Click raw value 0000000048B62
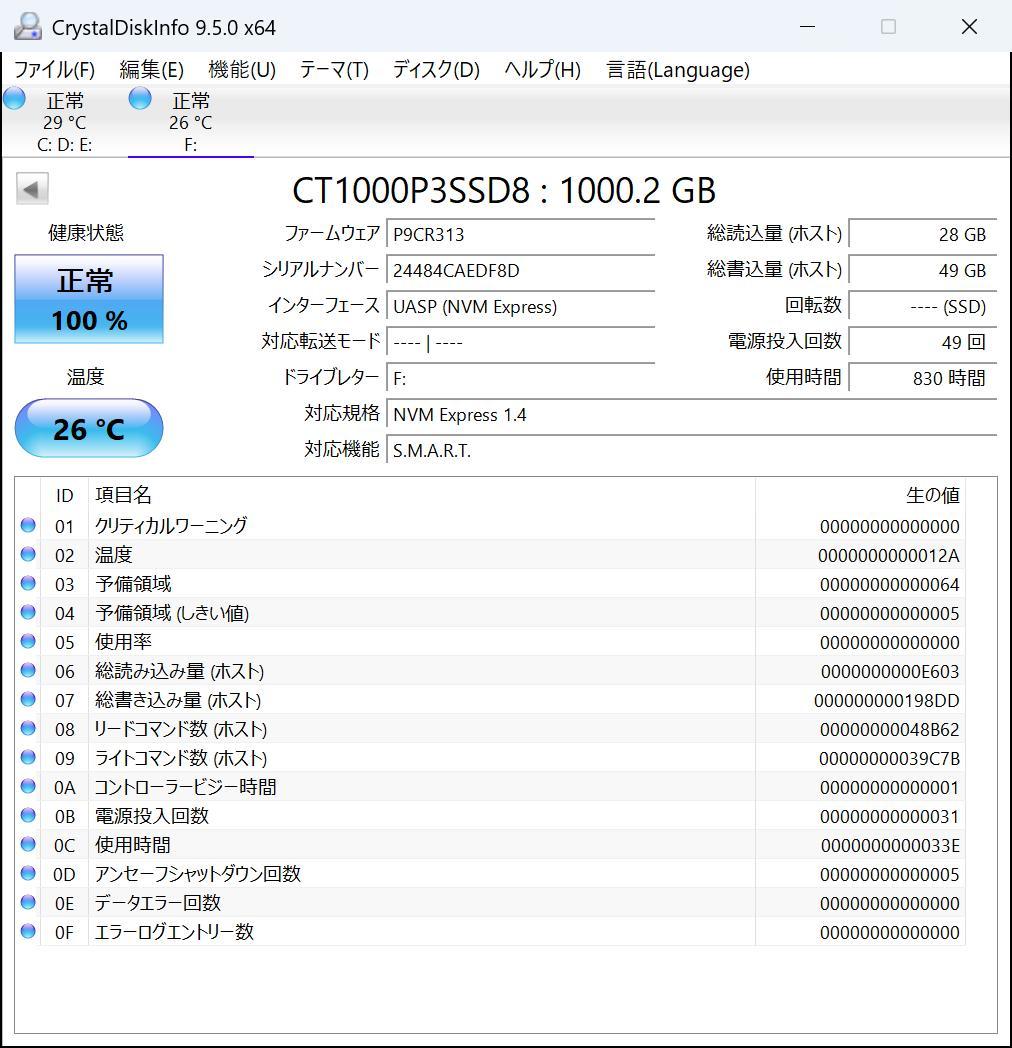The width and height of the screenshot is (1012, 1048). point(890,729)
